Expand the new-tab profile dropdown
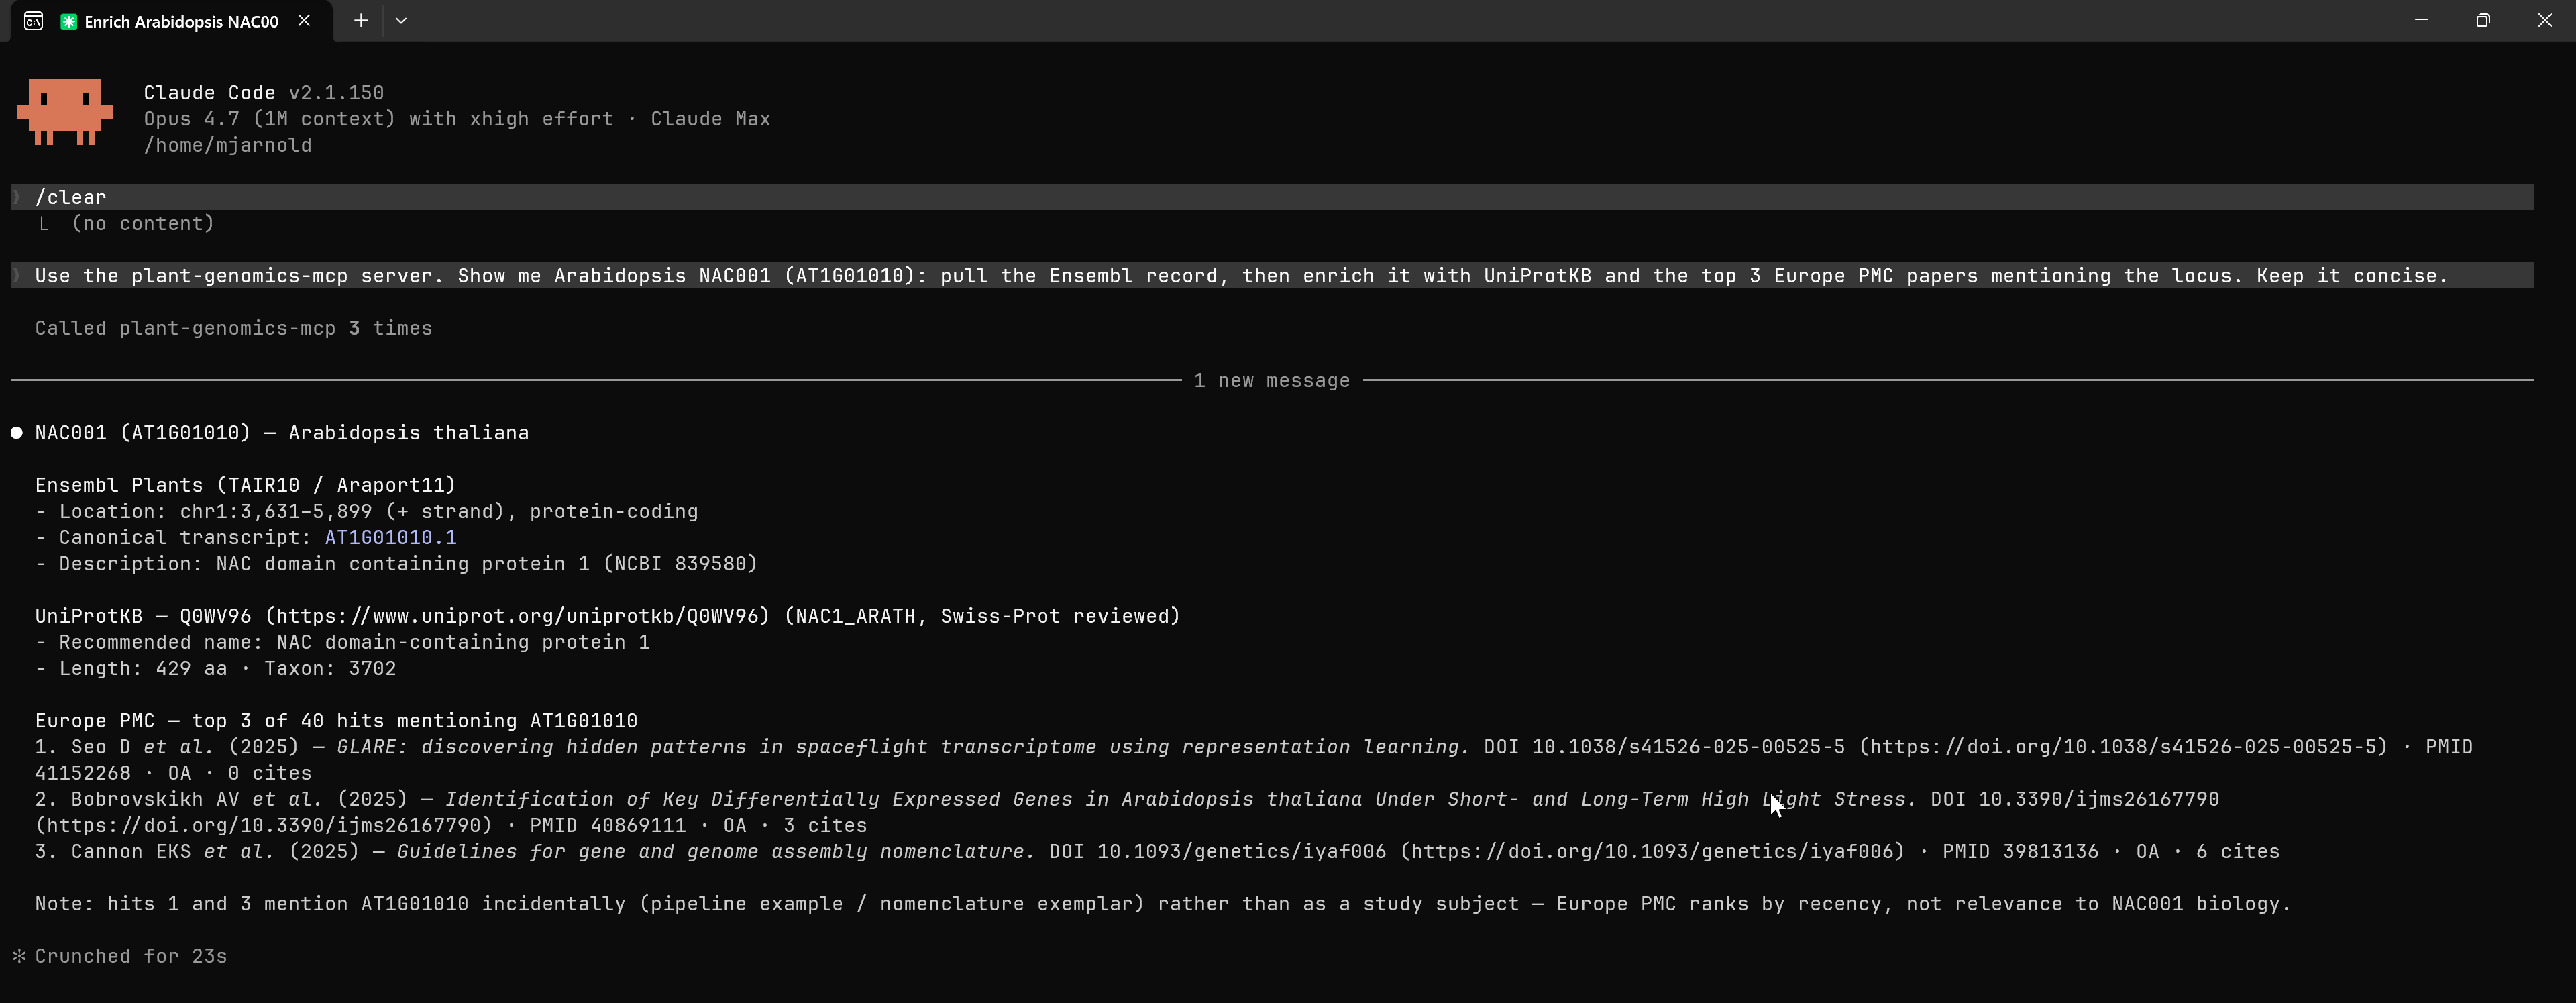 tap(401, 21)
